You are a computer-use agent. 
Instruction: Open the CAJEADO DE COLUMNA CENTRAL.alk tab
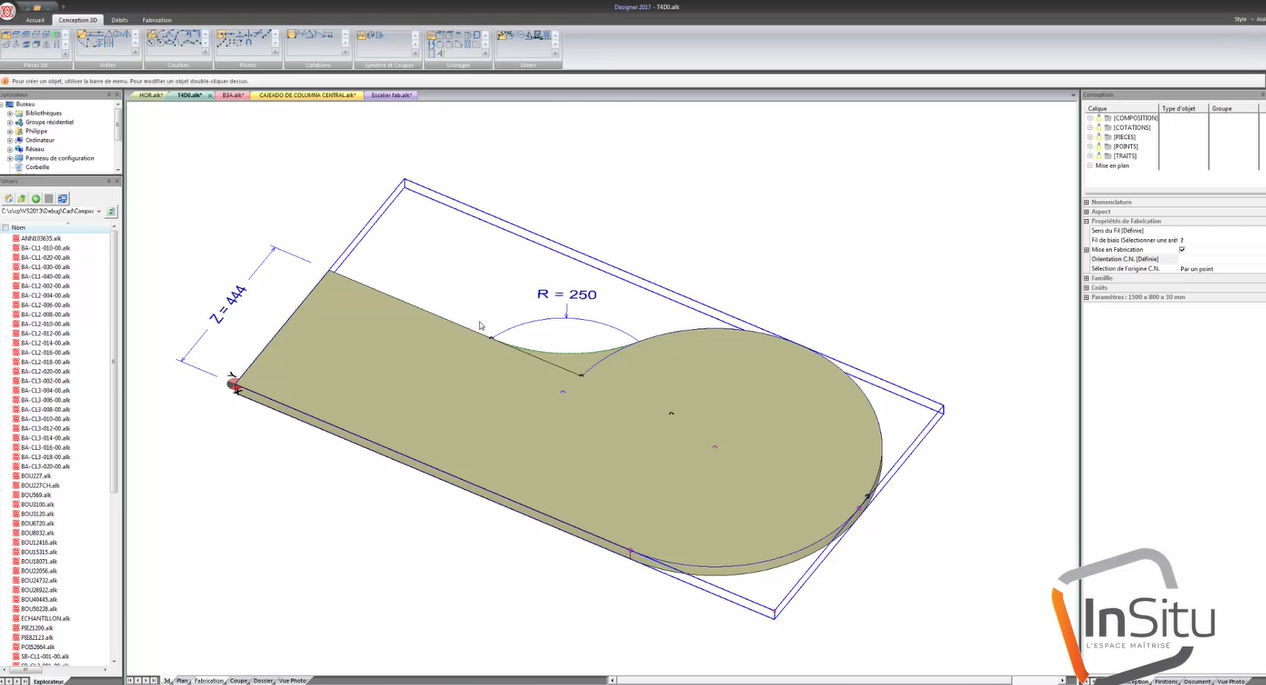coord(307,95)
